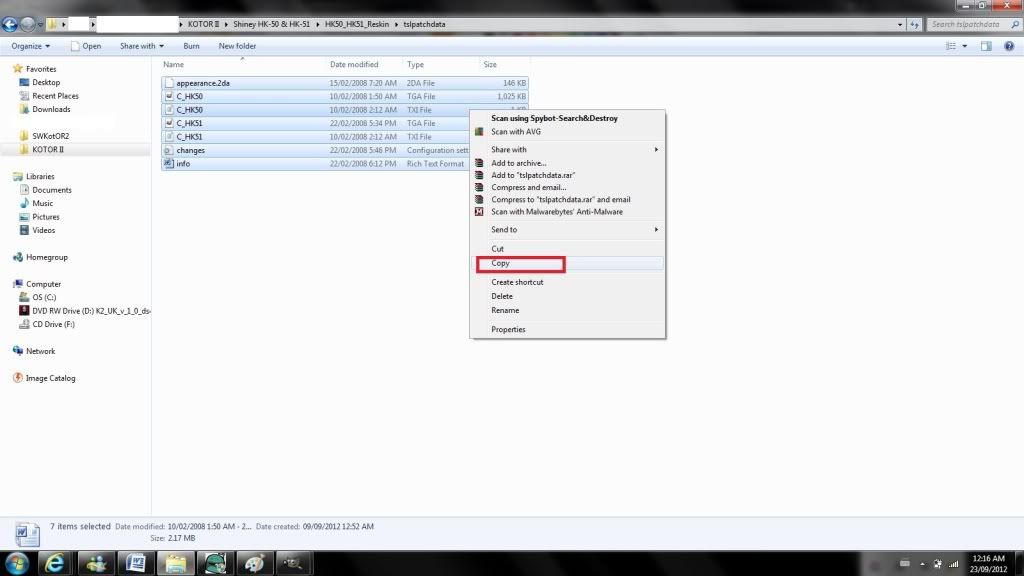Expand the Share with toolbar dropdown
This screenshot has height=576, width=1024.
tap(141, 46)
